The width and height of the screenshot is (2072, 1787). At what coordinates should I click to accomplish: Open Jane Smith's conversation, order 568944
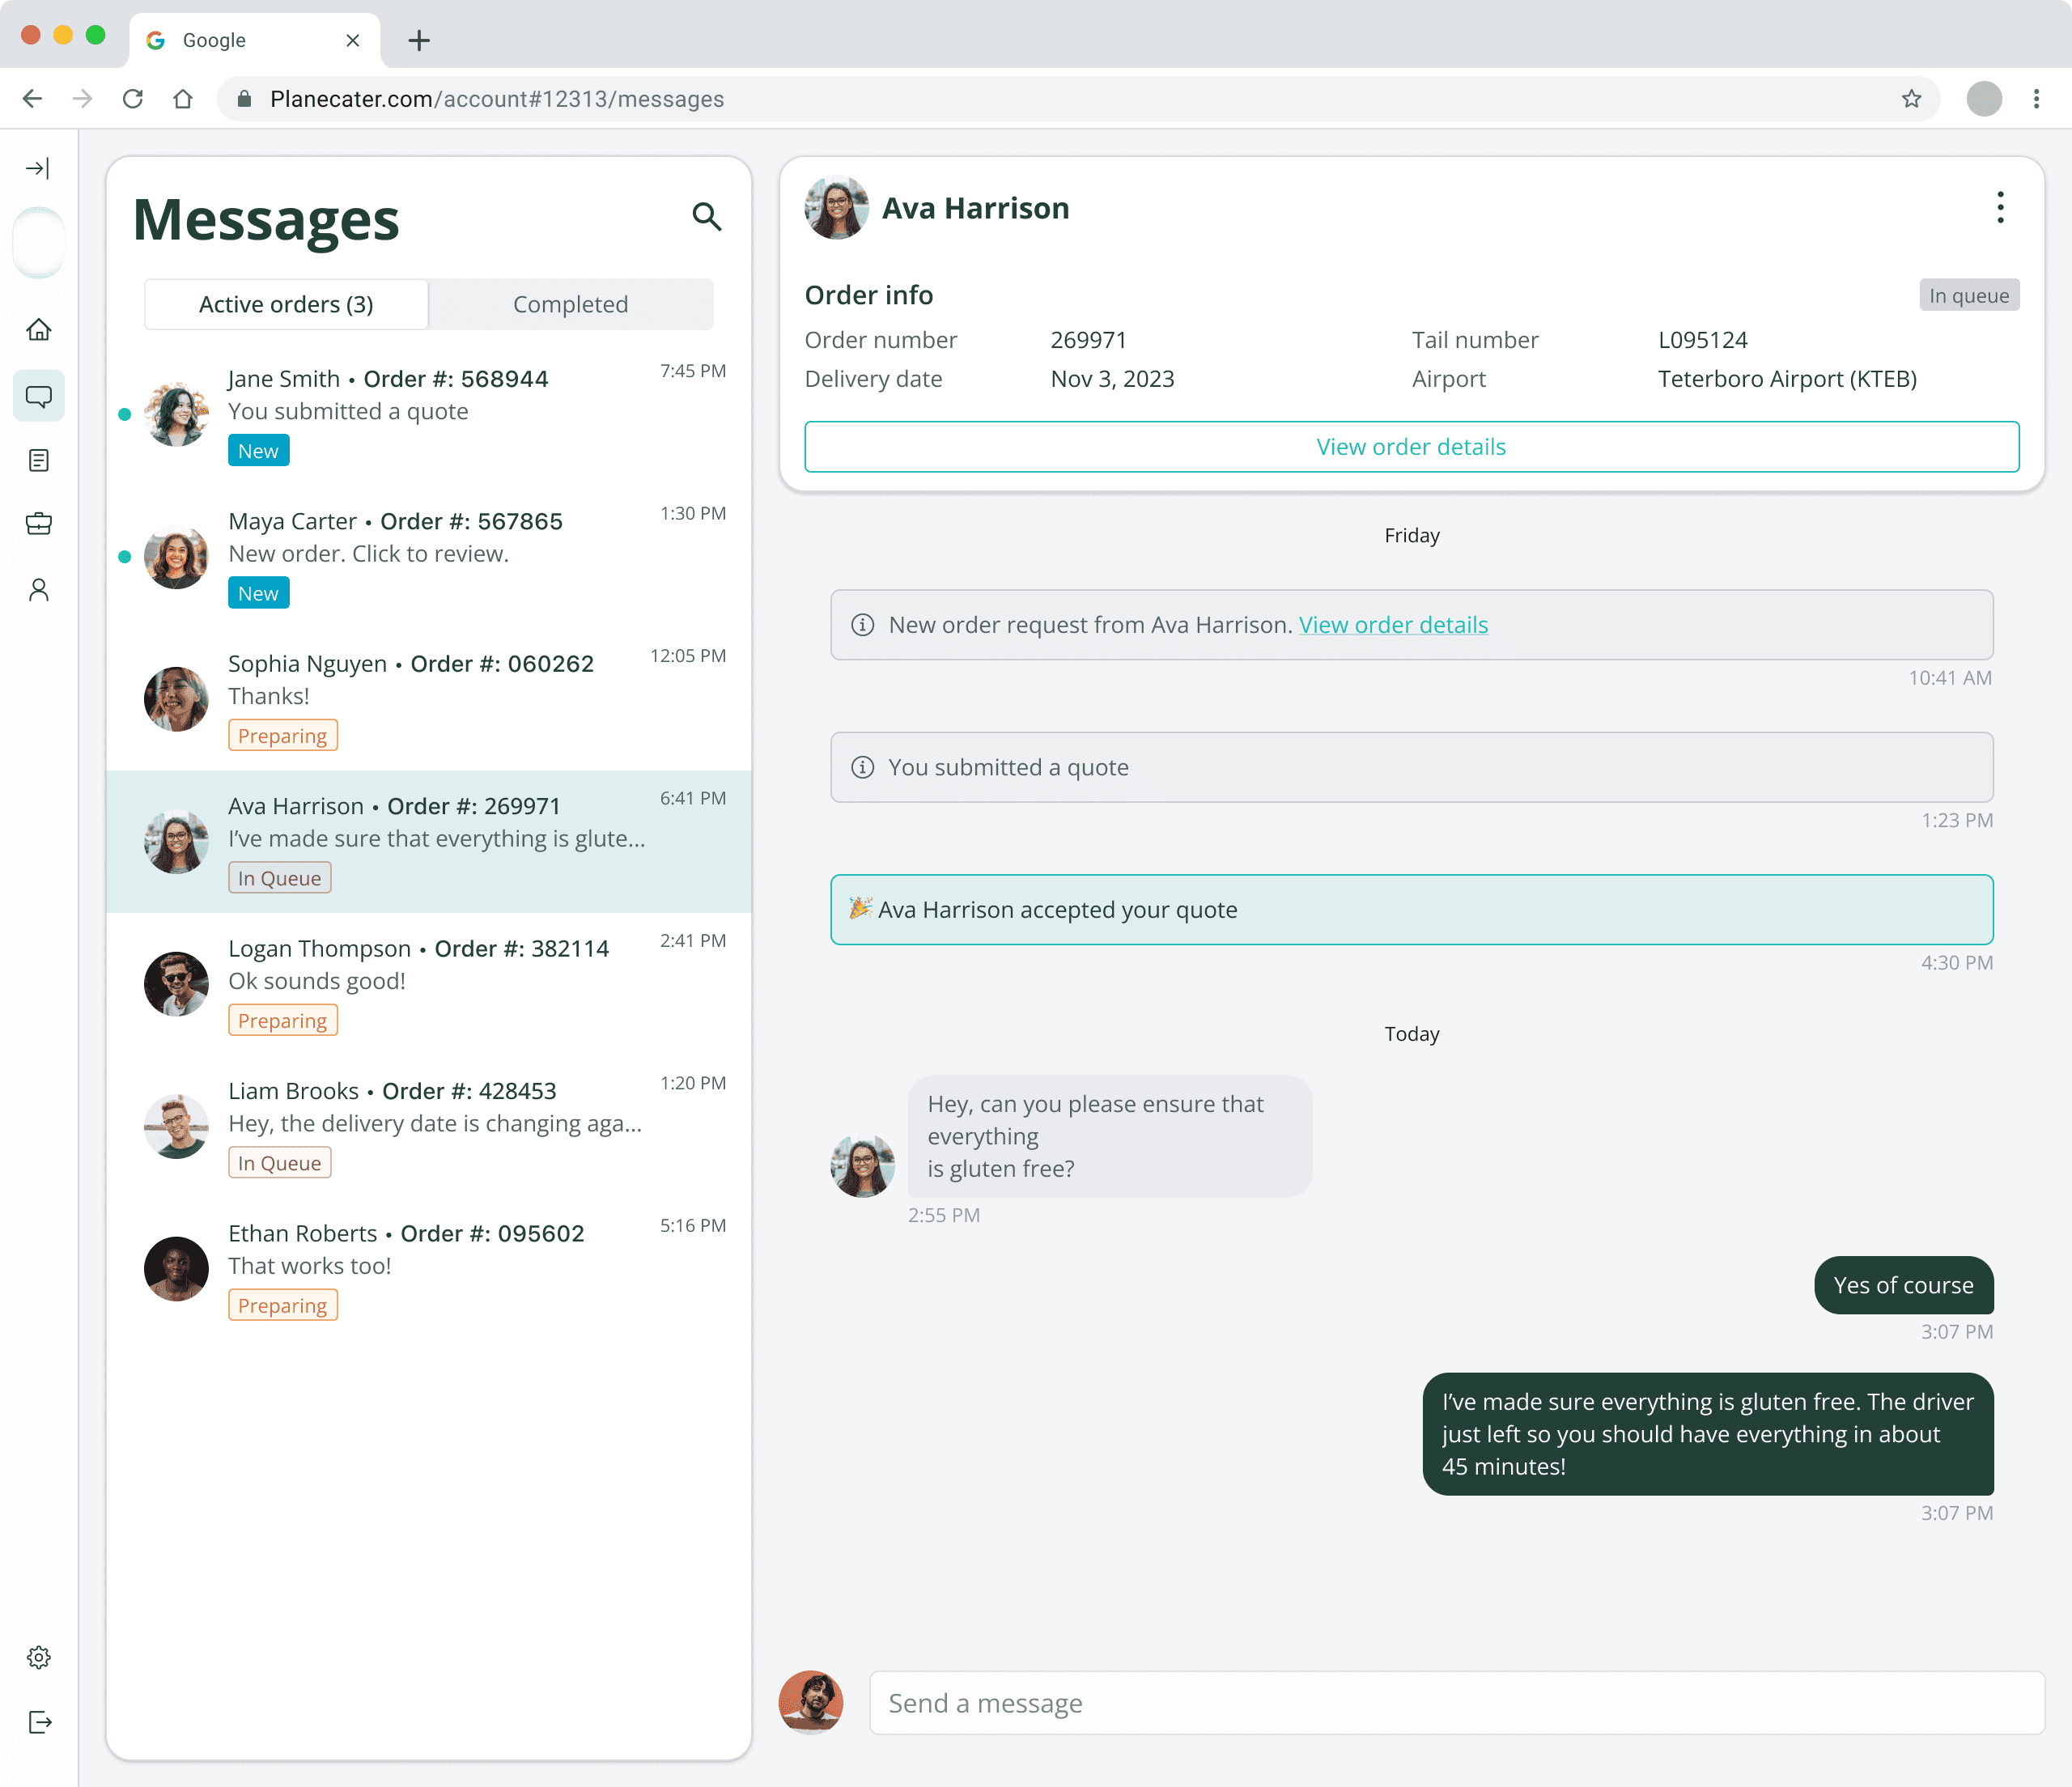point(430,413)
